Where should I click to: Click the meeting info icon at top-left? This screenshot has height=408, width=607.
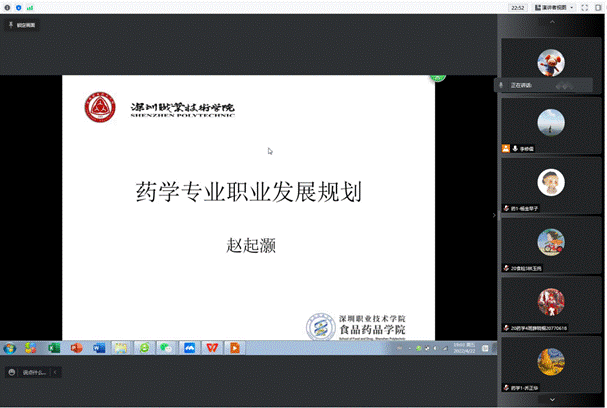[x=6, y=7]
